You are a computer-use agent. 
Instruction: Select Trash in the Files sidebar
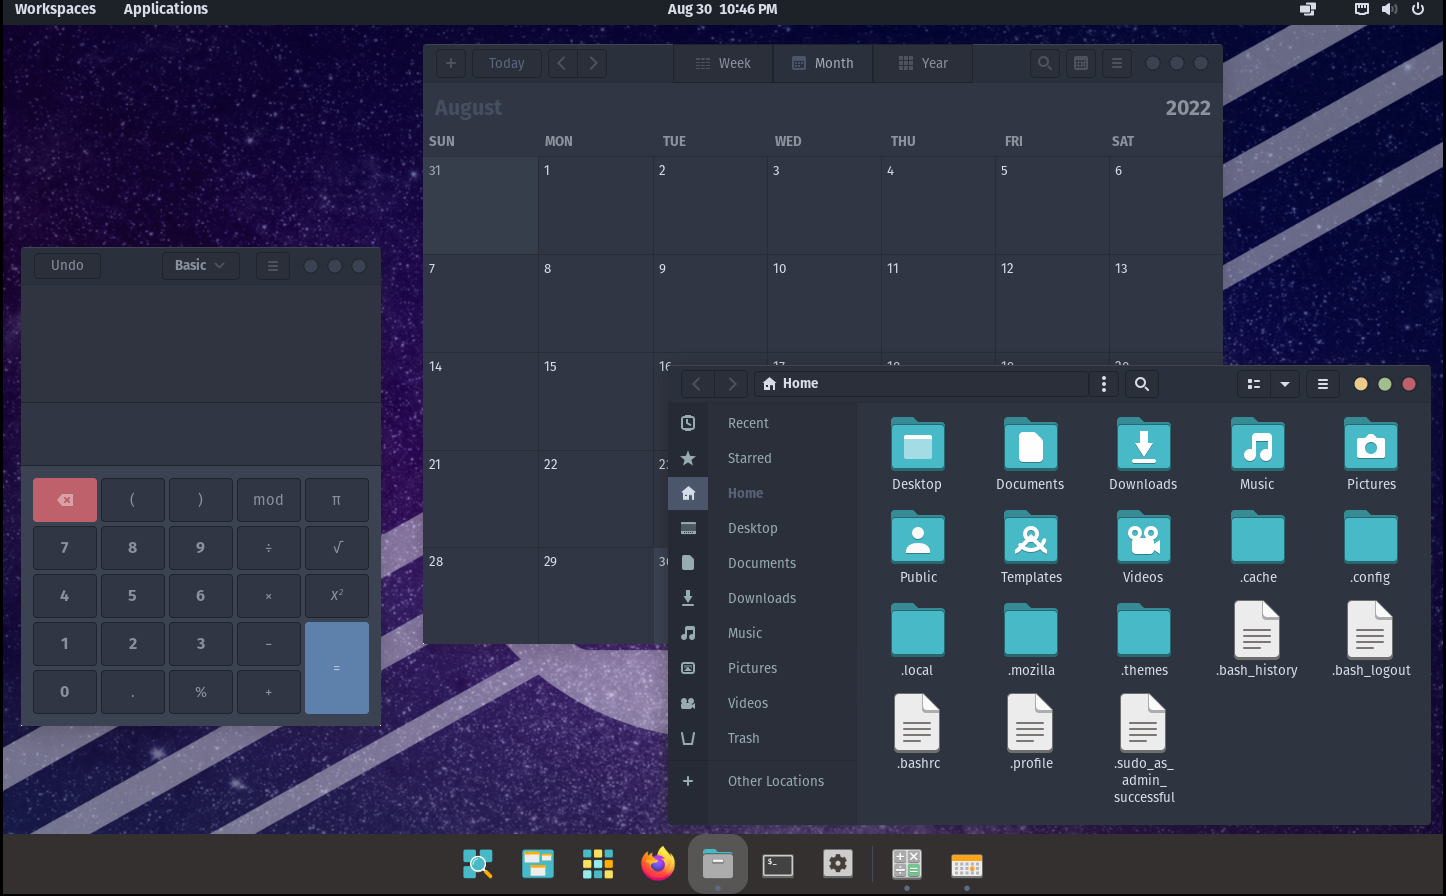pos(743,738)
